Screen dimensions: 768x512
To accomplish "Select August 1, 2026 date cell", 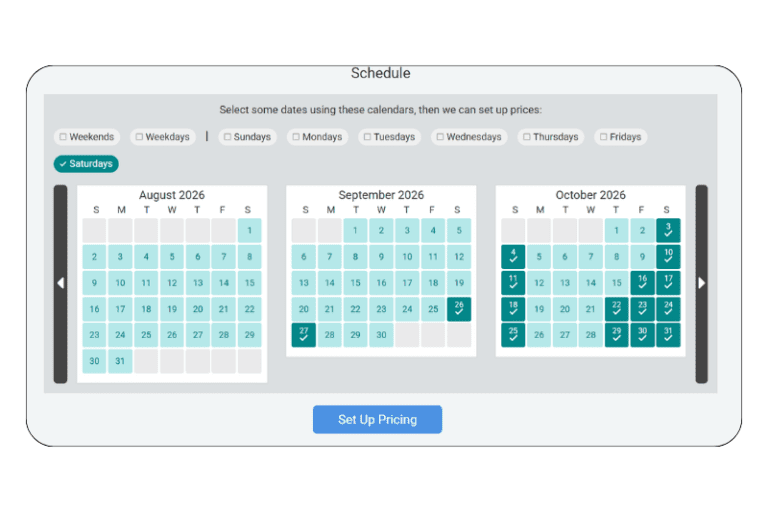I will click(249, 231).
